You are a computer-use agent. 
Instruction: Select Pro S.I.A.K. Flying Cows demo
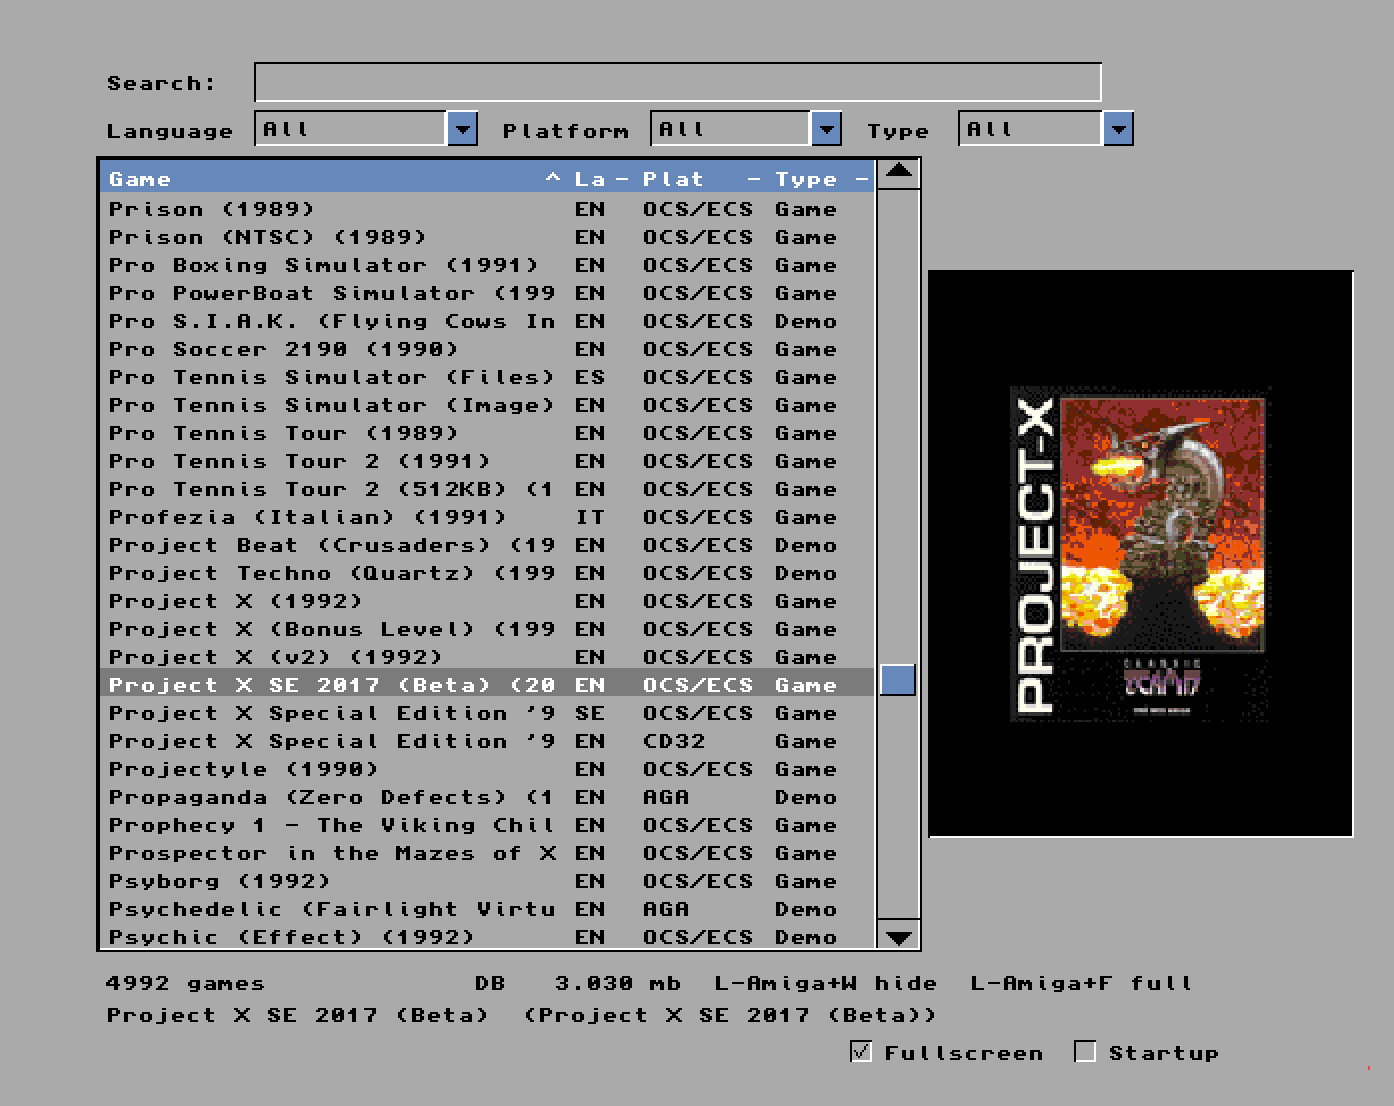tap(487, 321)
